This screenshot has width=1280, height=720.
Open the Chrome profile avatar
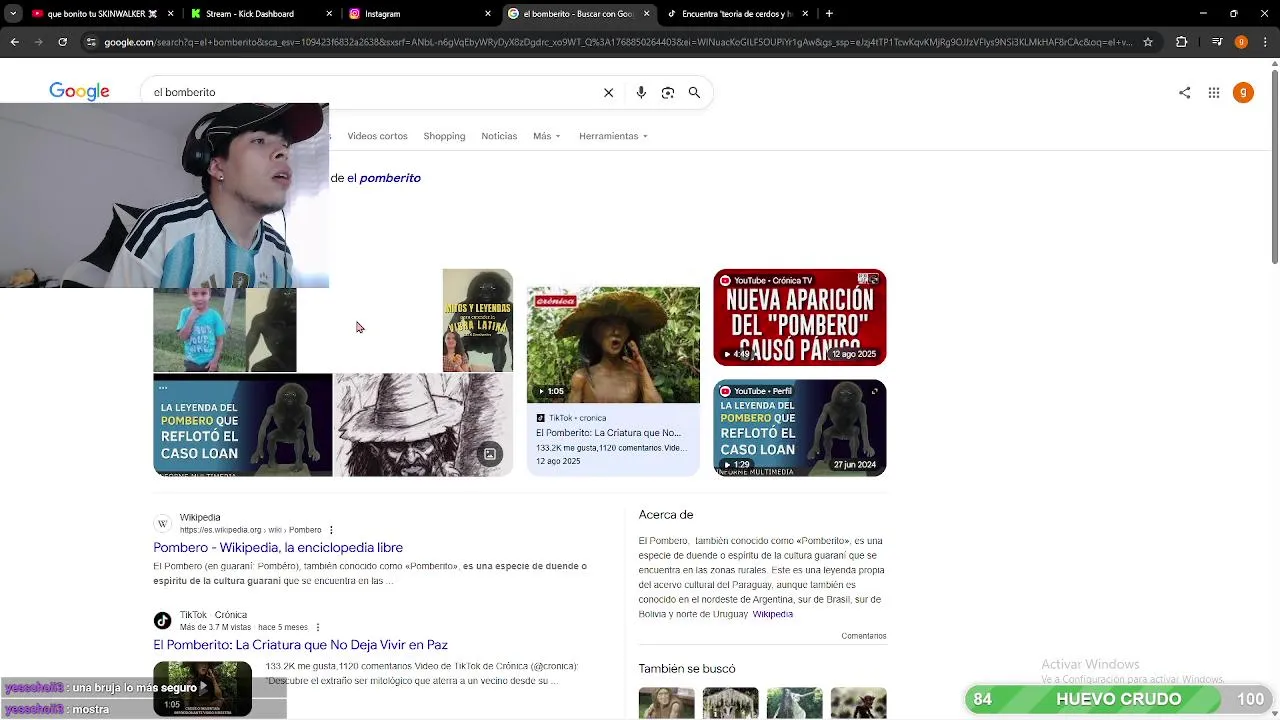click(x=1241, y=42)
